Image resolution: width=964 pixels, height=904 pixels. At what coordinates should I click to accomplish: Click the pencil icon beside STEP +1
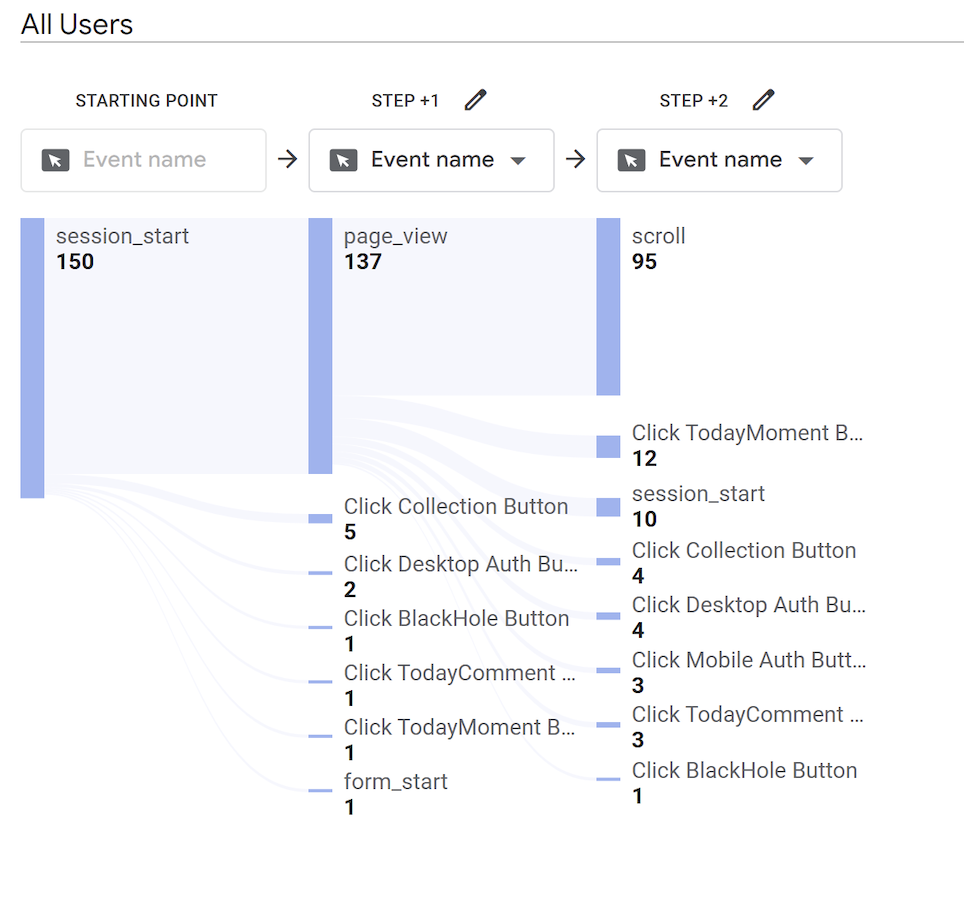[x=475, y=100]
